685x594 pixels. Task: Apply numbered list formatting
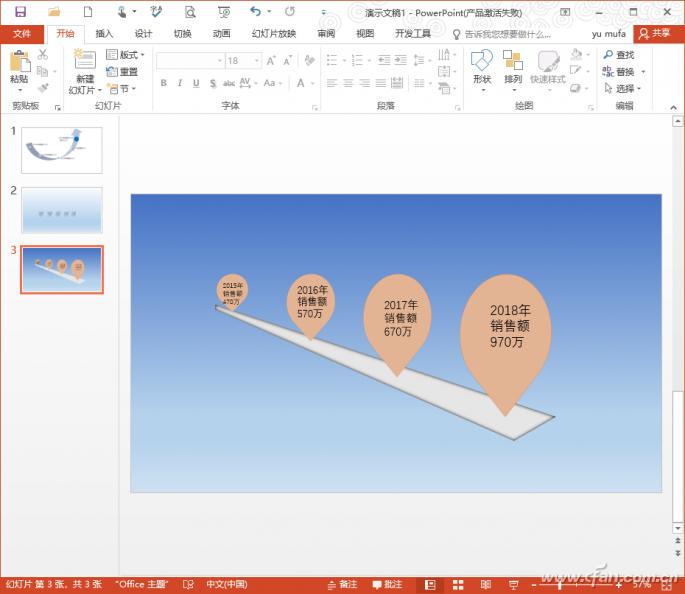pyautogui.click(x=357, y=60)
